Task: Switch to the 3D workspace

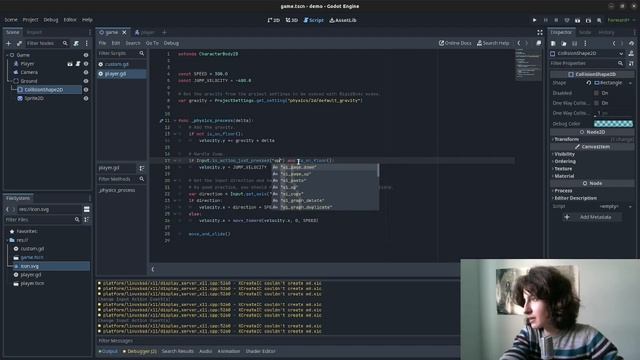Action: [292, 20]
